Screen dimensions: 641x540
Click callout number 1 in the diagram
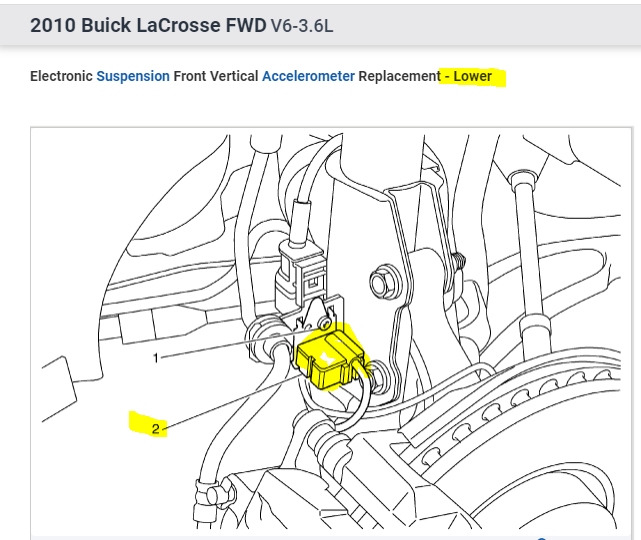coord(155,359)
